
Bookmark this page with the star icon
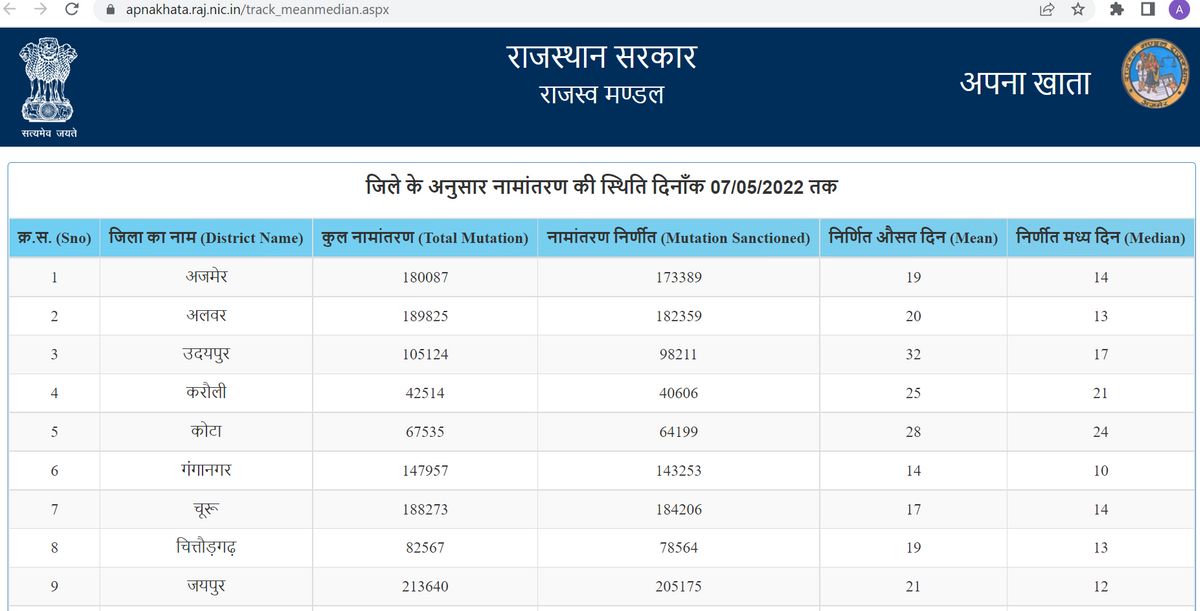1077,10
